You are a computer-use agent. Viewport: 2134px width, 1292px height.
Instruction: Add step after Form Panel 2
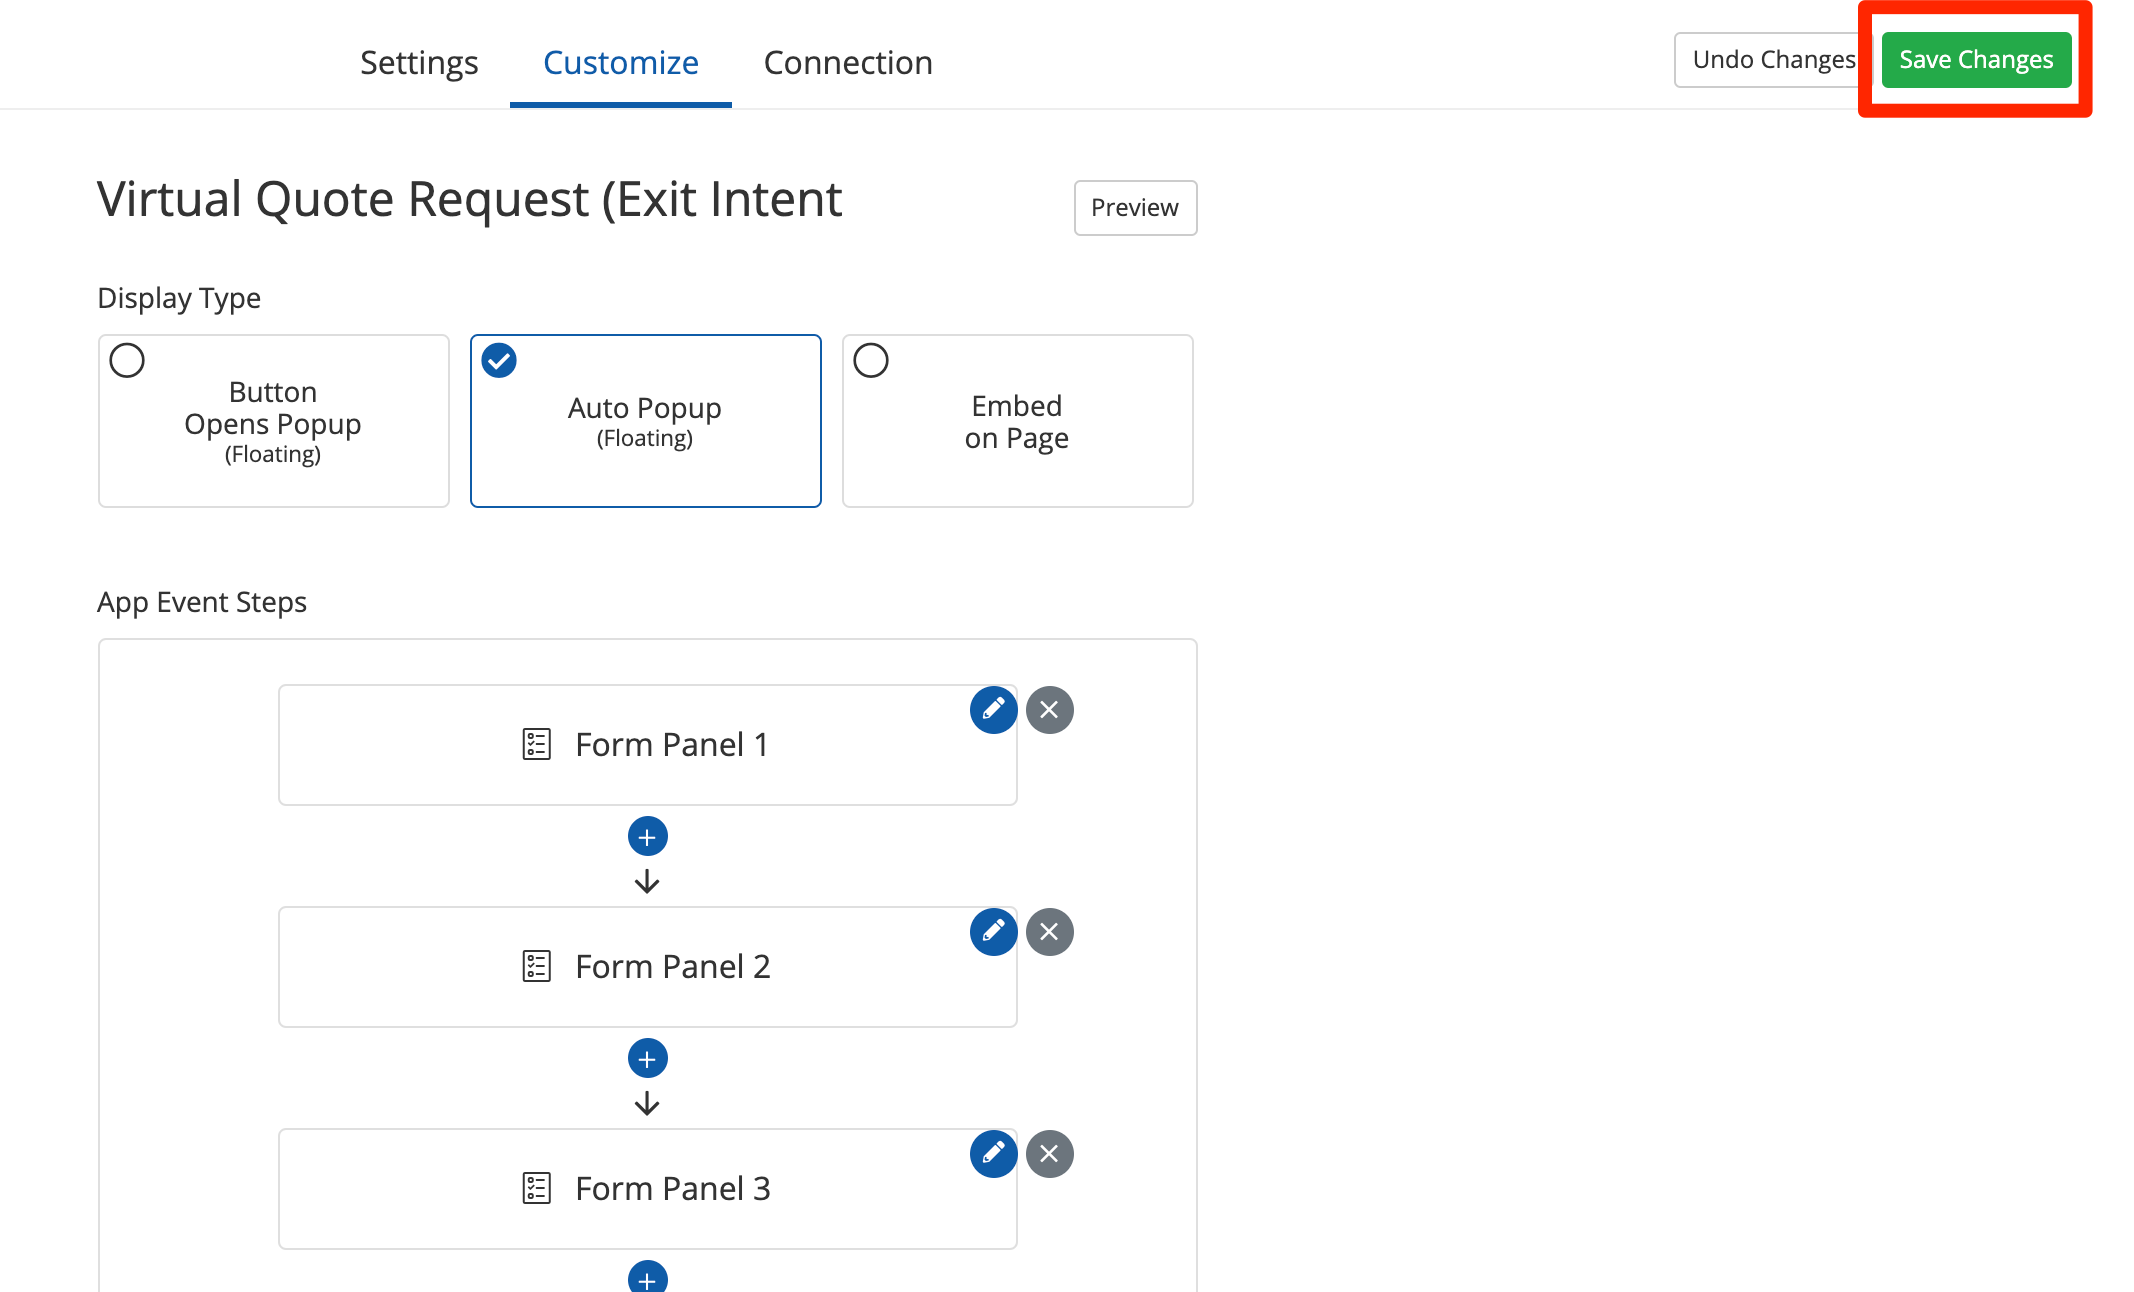[x=647, y=1059]
